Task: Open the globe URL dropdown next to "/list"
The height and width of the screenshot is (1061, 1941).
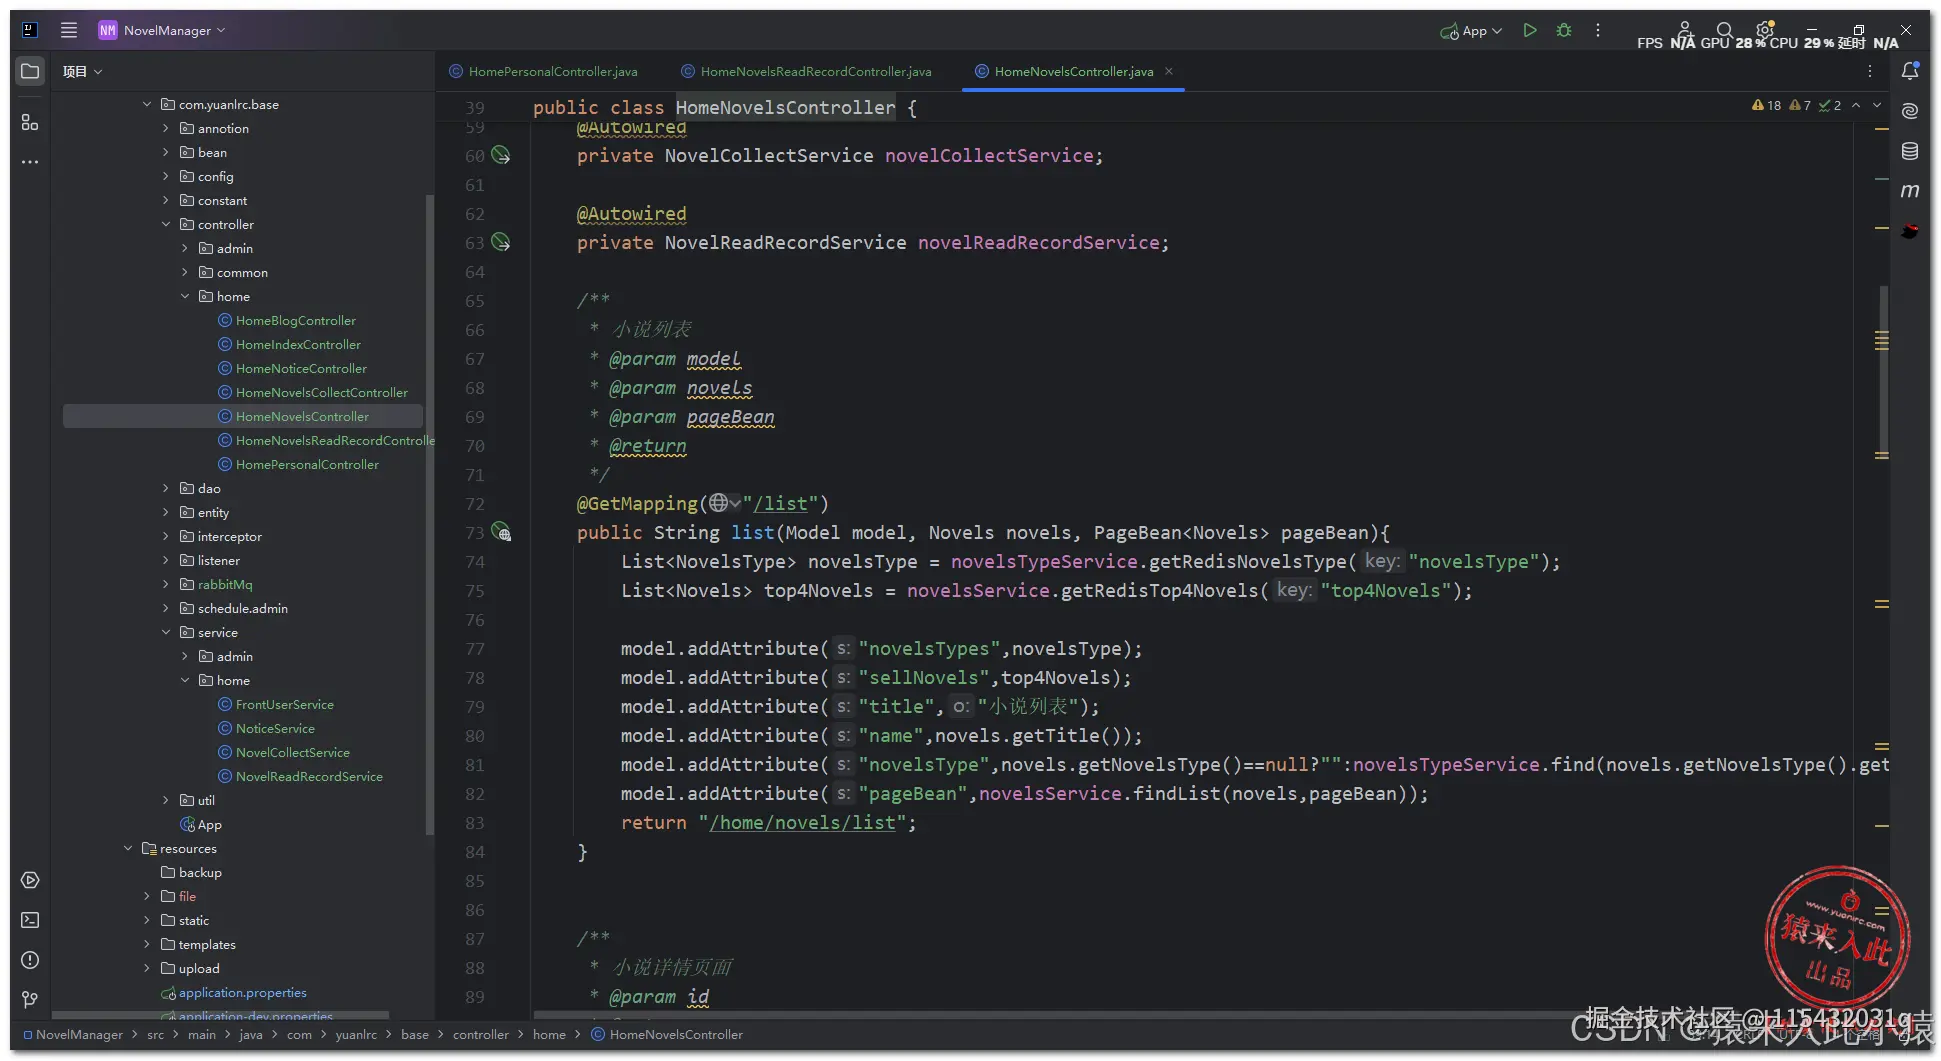Action: (725, 503)
